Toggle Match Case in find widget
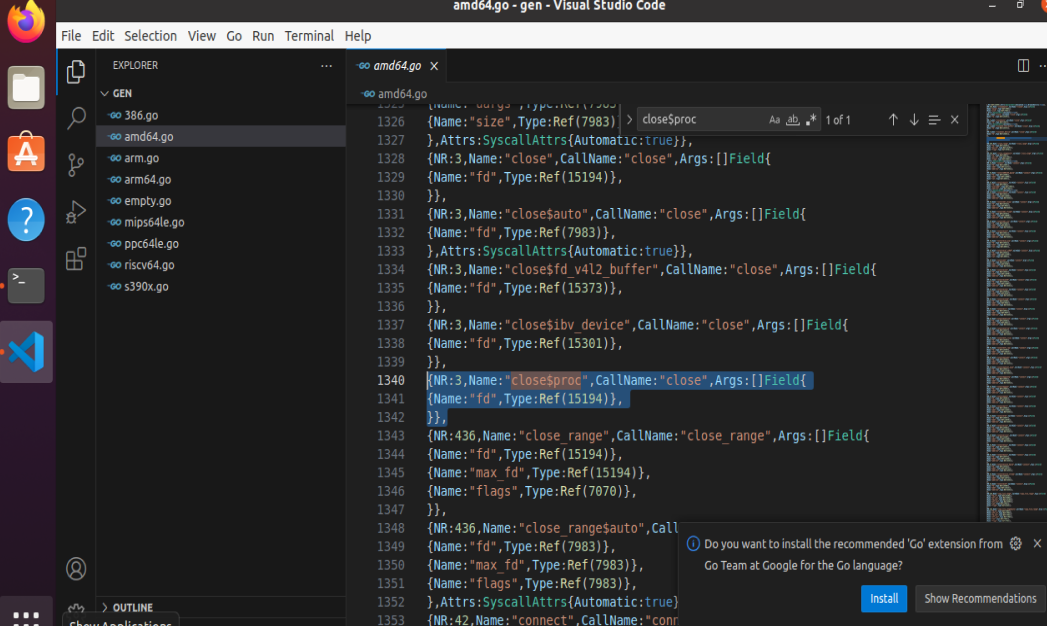The width and height of the screenshot is (1047, 626). [774, 120]
